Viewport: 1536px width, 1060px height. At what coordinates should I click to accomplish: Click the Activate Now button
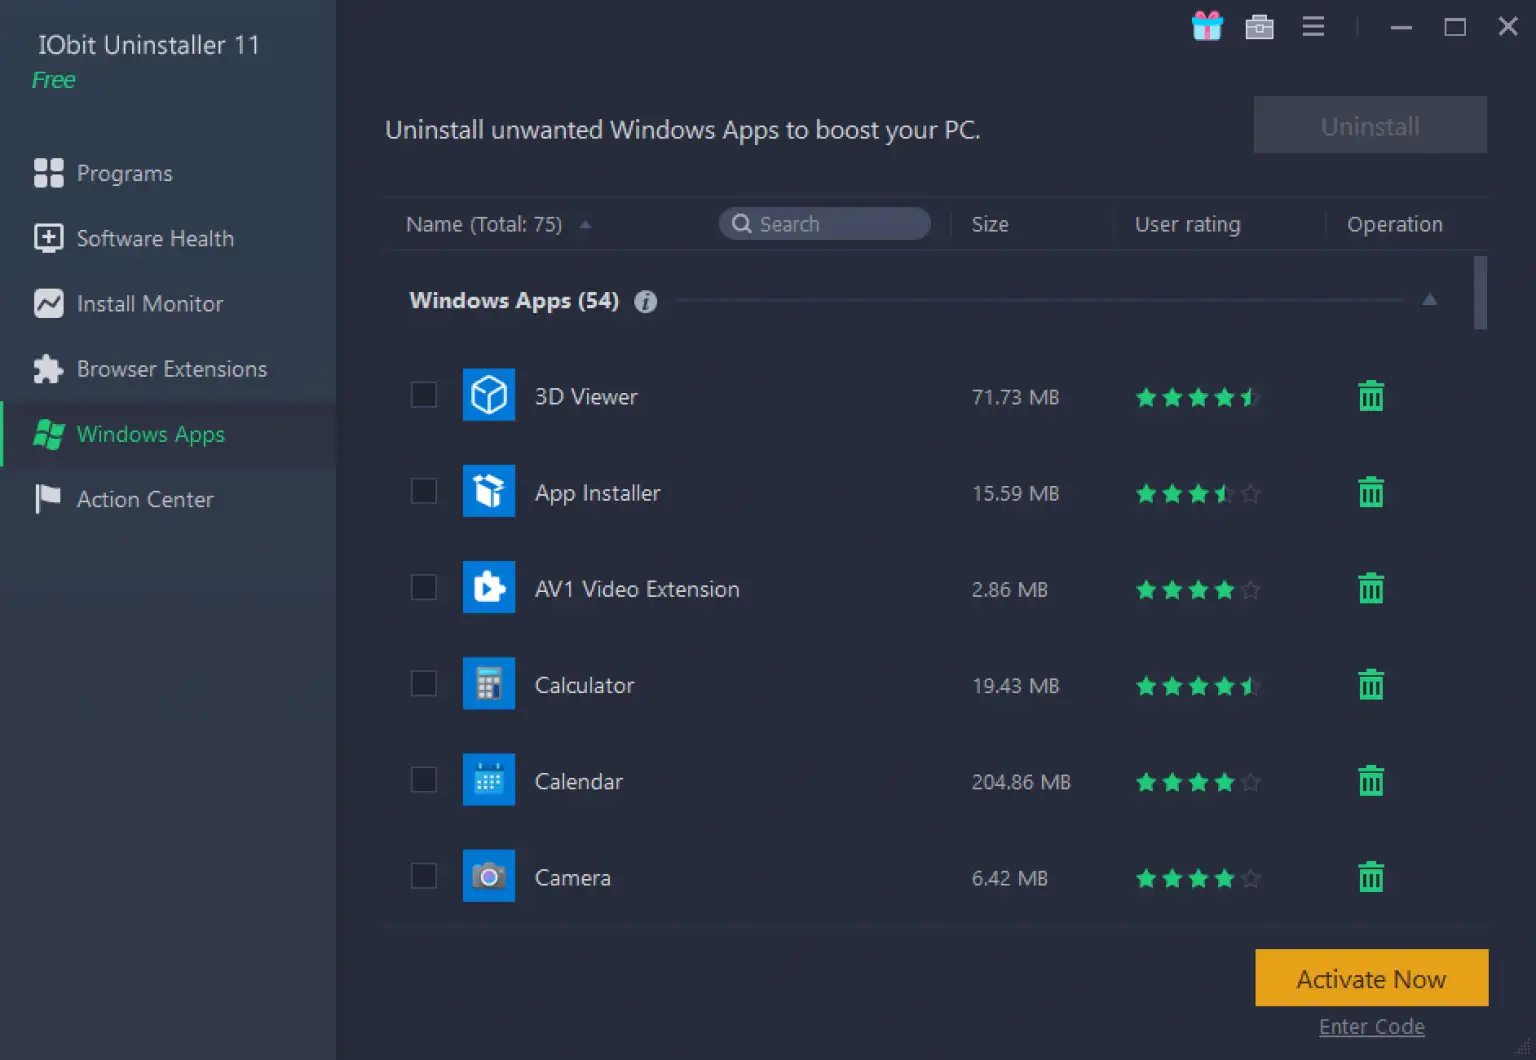point(1371,979)
